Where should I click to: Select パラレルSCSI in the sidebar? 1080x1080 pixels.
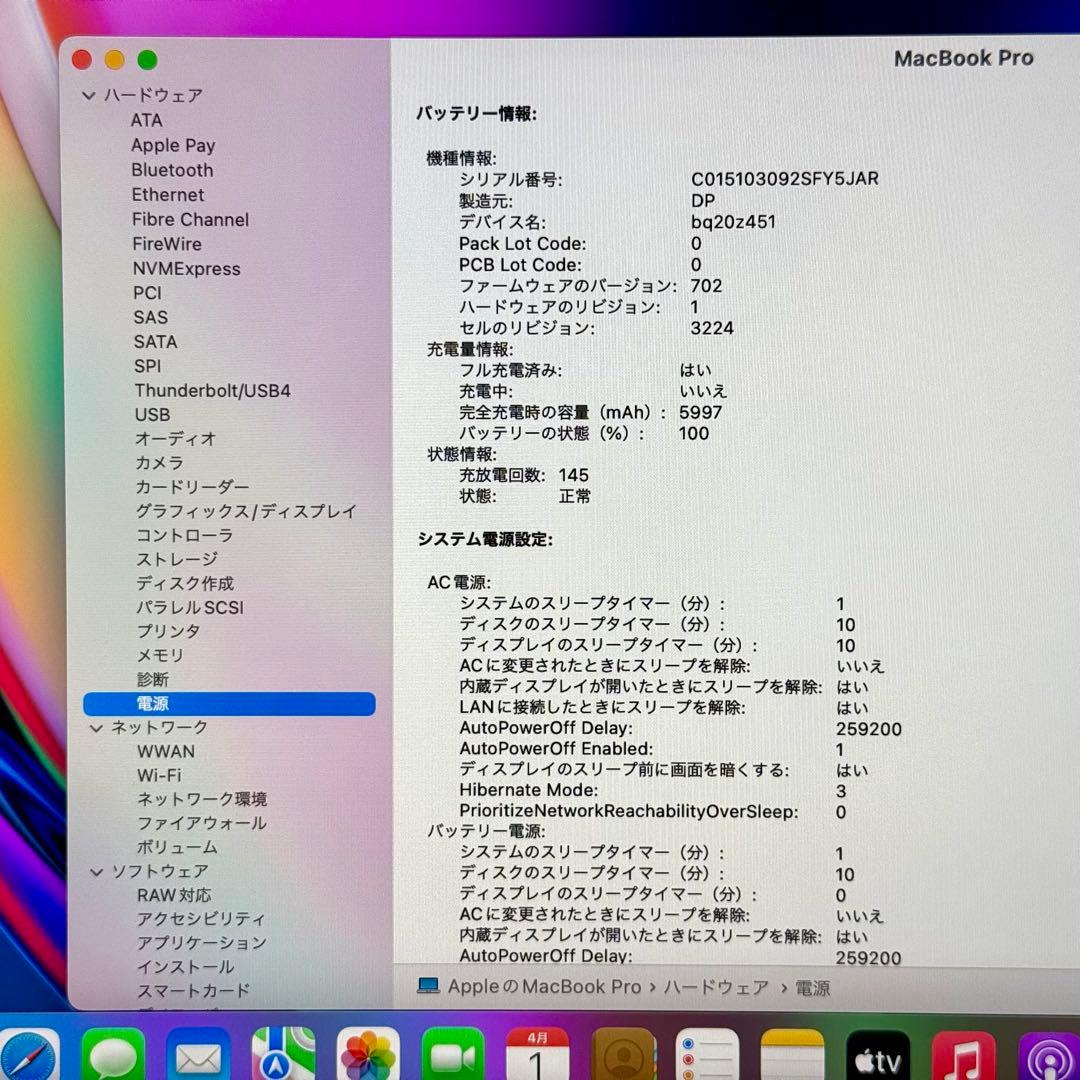pos(190,608)
